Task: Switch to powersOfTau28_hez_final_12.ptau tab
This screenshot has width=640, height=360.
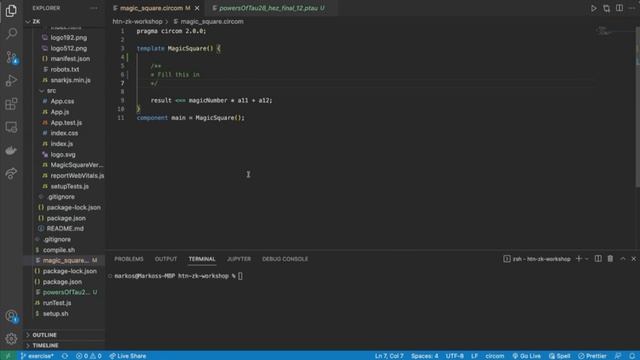Action: pyautogui.click(x=271, y=8)
